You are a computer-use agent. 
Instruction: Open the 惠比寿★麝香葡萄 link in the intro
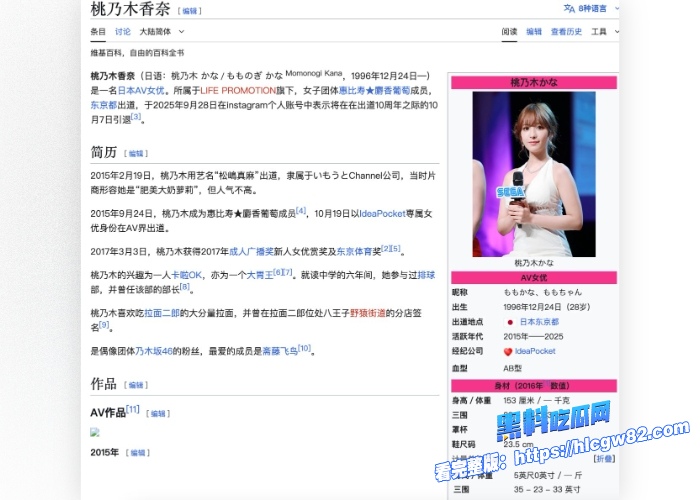[x=374, y=91]
